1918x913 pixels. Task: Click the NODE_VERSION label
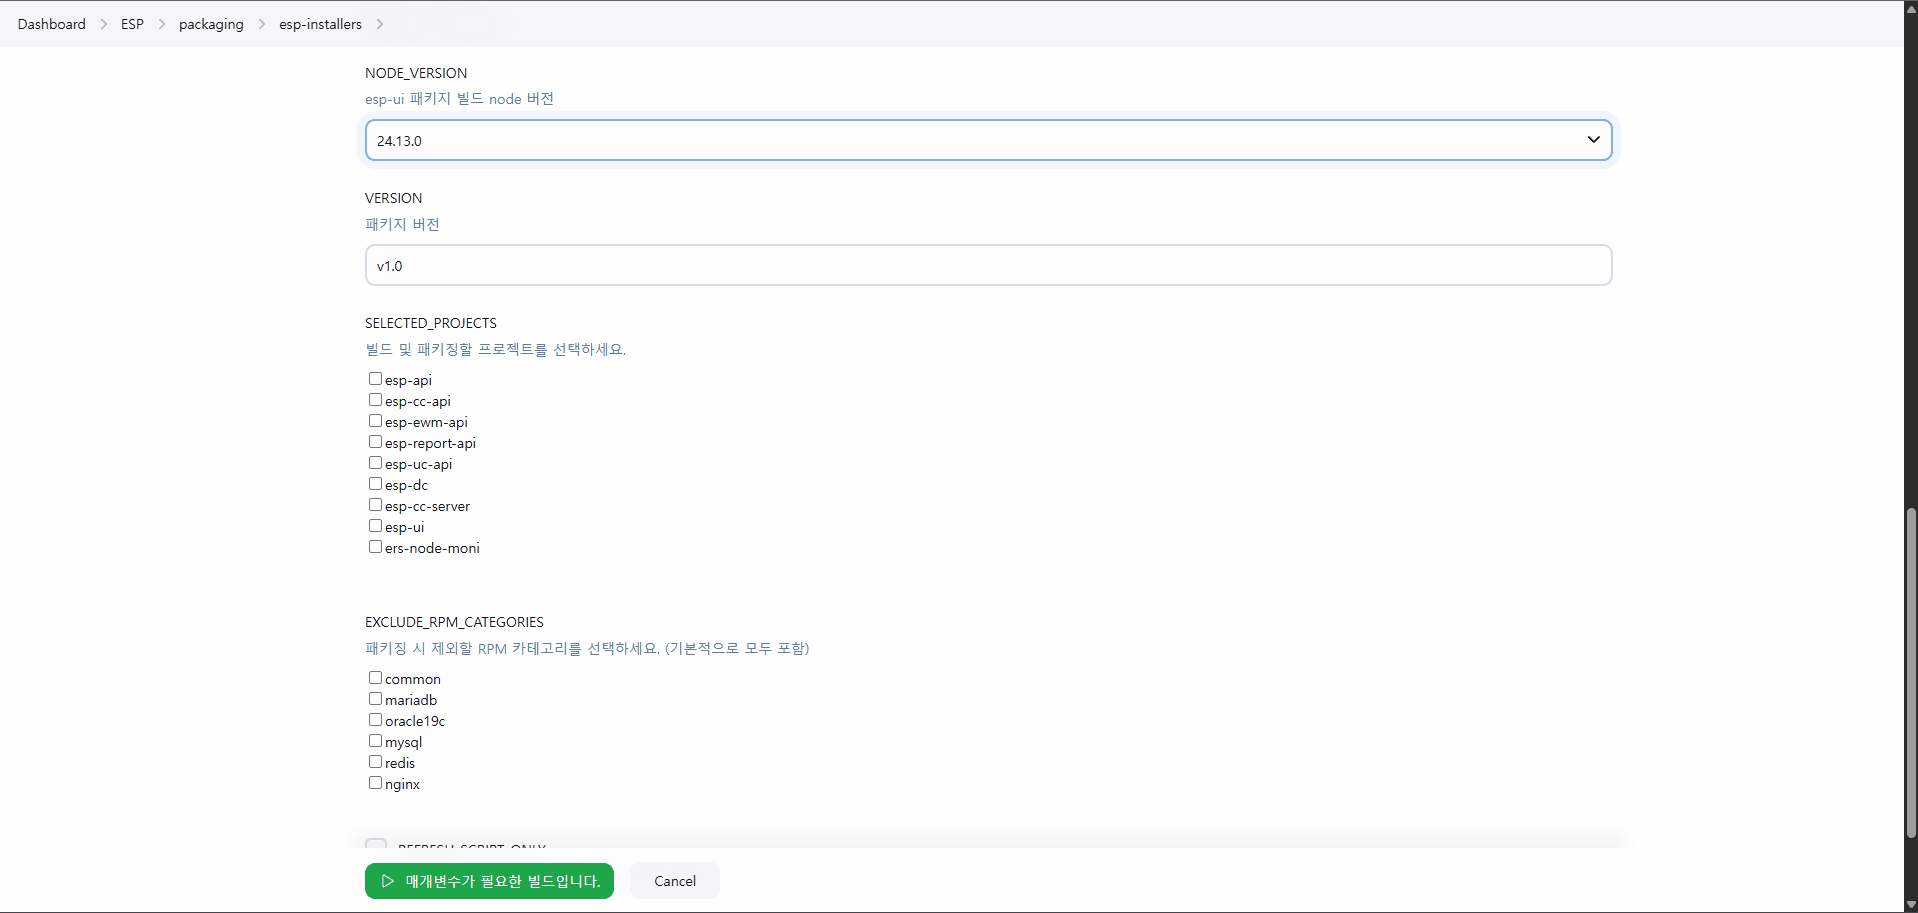(x=416, y=73)
